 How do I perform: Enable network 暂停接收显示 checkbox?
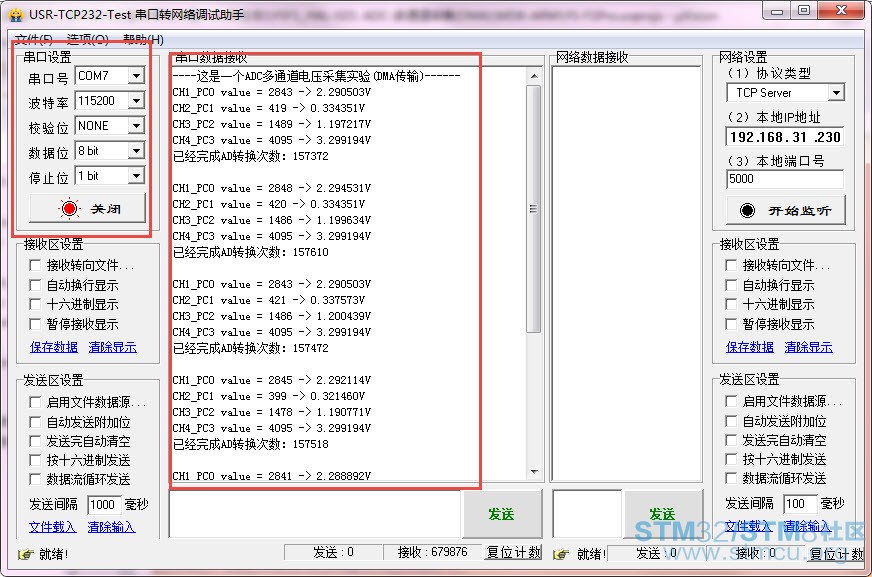[731, 324]
